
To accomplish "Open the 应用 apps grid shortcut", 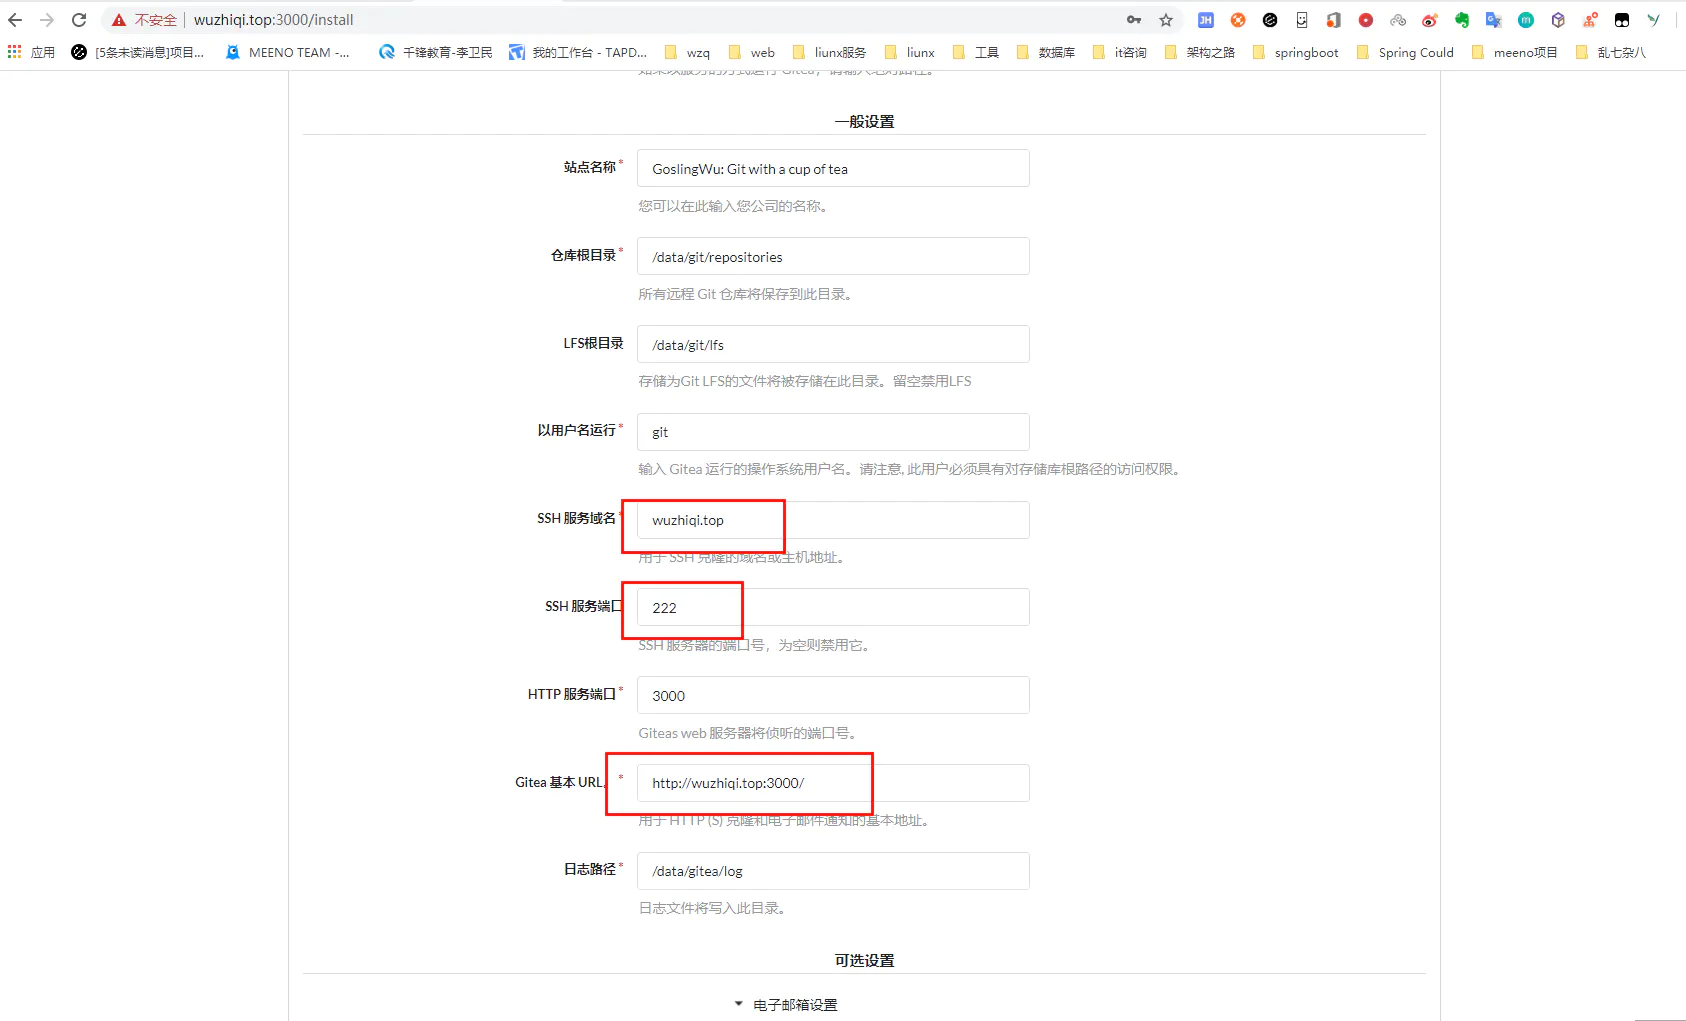I will (31, 52).
